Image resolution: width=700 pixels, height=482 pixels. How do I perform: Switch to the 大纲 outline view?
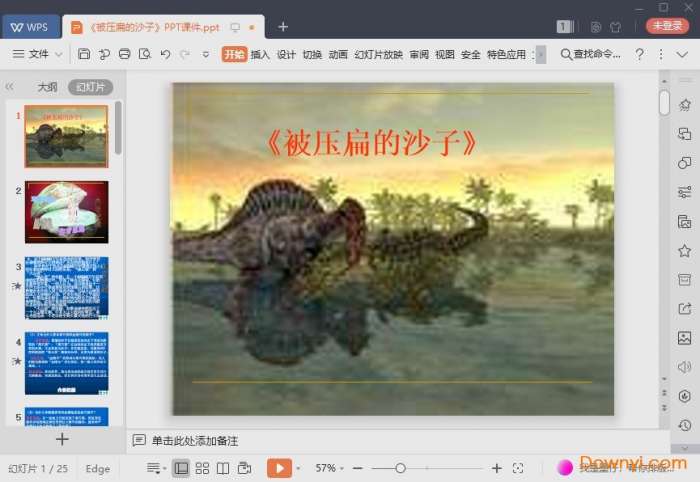coord(47,87)
